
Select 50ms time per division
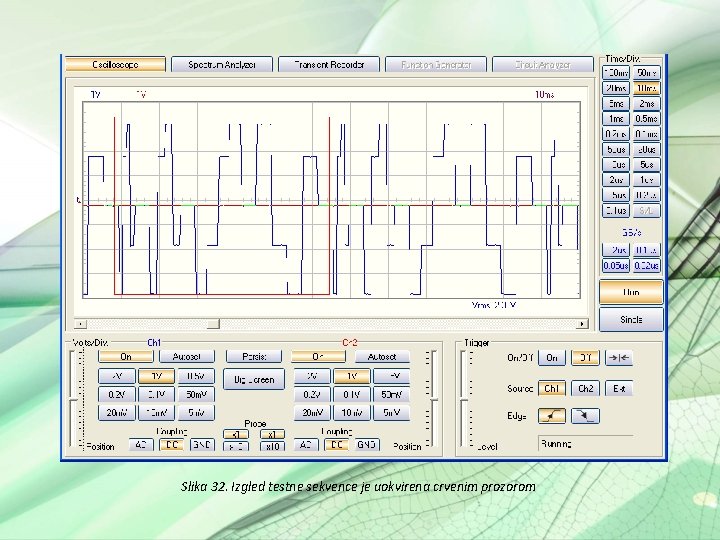pos(647,73)
